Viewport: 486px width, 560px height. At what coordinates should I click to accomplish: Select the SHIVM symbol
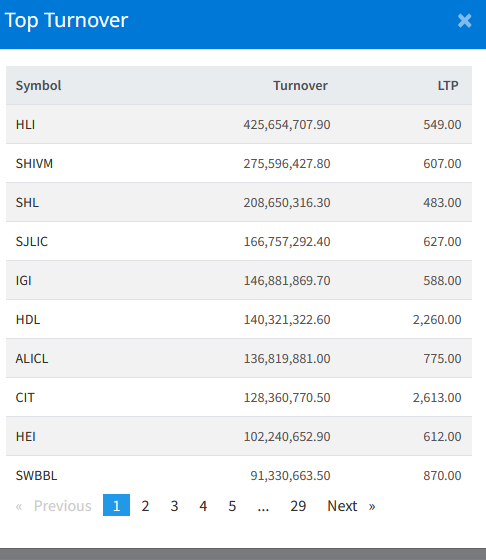(34, 164)
